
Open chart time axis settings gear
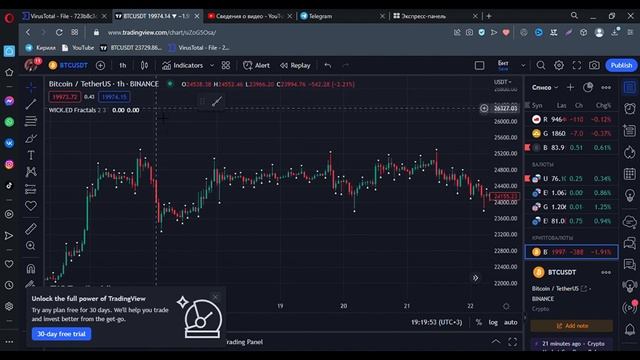[506, 306]
